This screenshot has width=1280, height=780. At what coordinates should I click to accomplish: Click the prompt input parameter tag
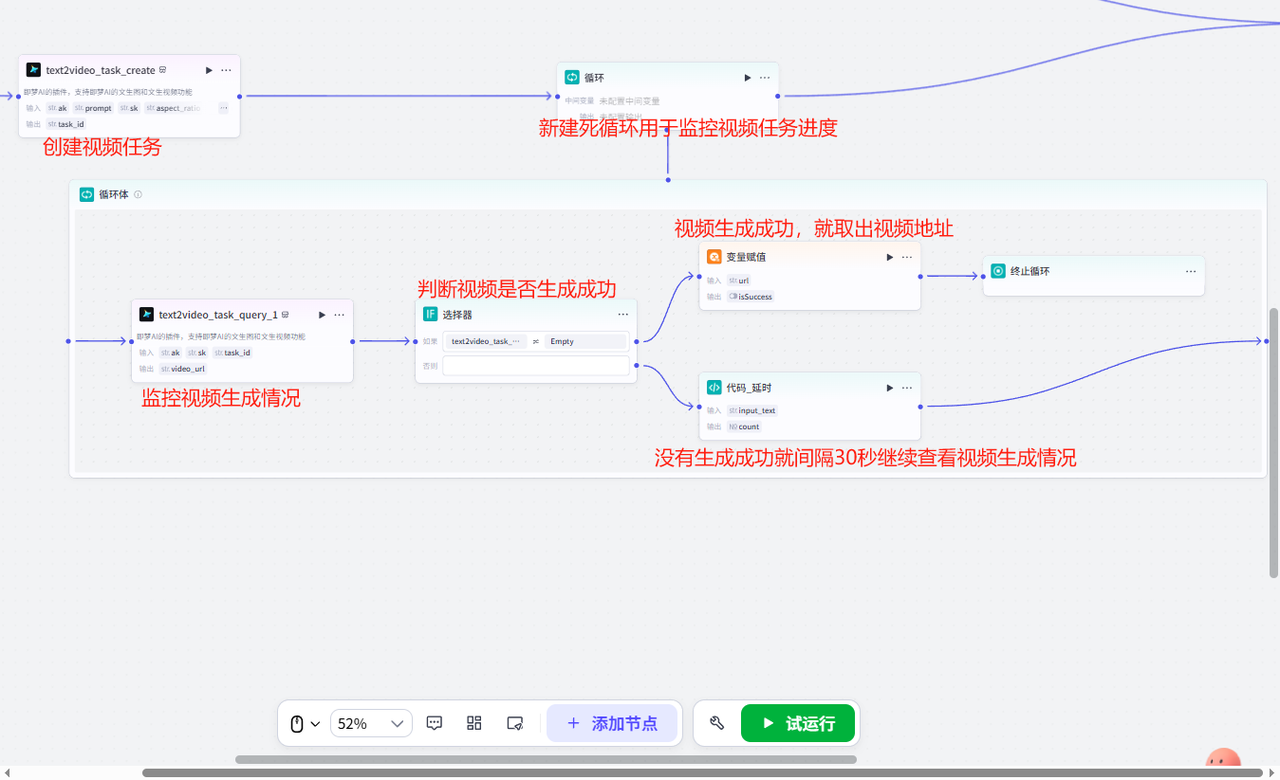coord(93,108)
